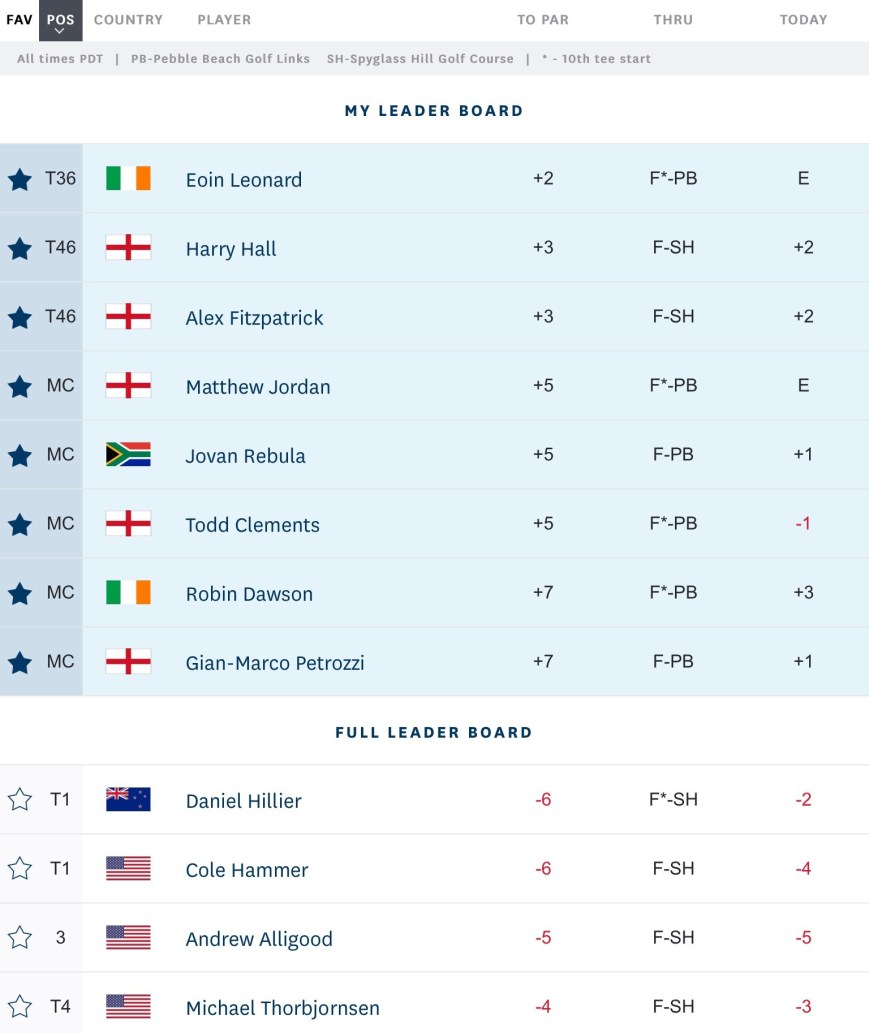Sort by the COUNTRY column header
This screenshot has height=1033, width=869.
tap(128, 20)
